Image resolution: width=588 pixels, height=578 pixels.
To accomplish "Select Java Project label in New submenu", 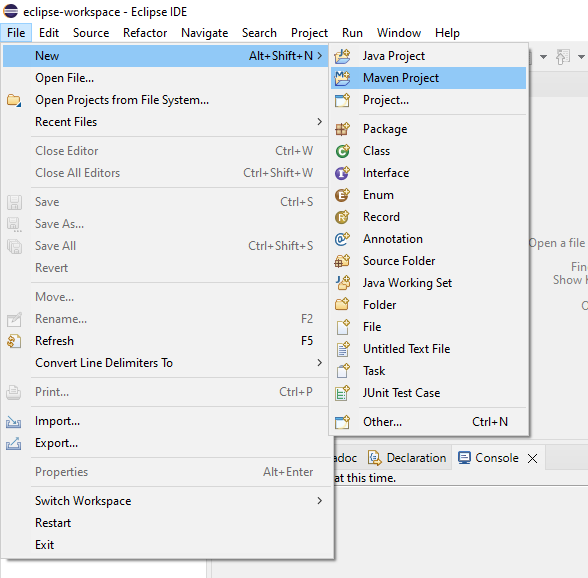I will [394, 56].
